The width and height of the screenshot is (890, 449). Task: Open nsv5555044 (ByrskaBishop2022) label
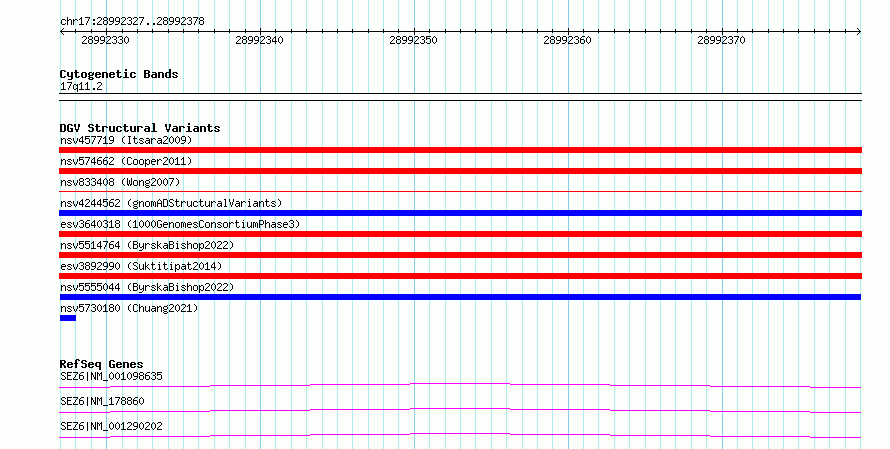(147, 287)
